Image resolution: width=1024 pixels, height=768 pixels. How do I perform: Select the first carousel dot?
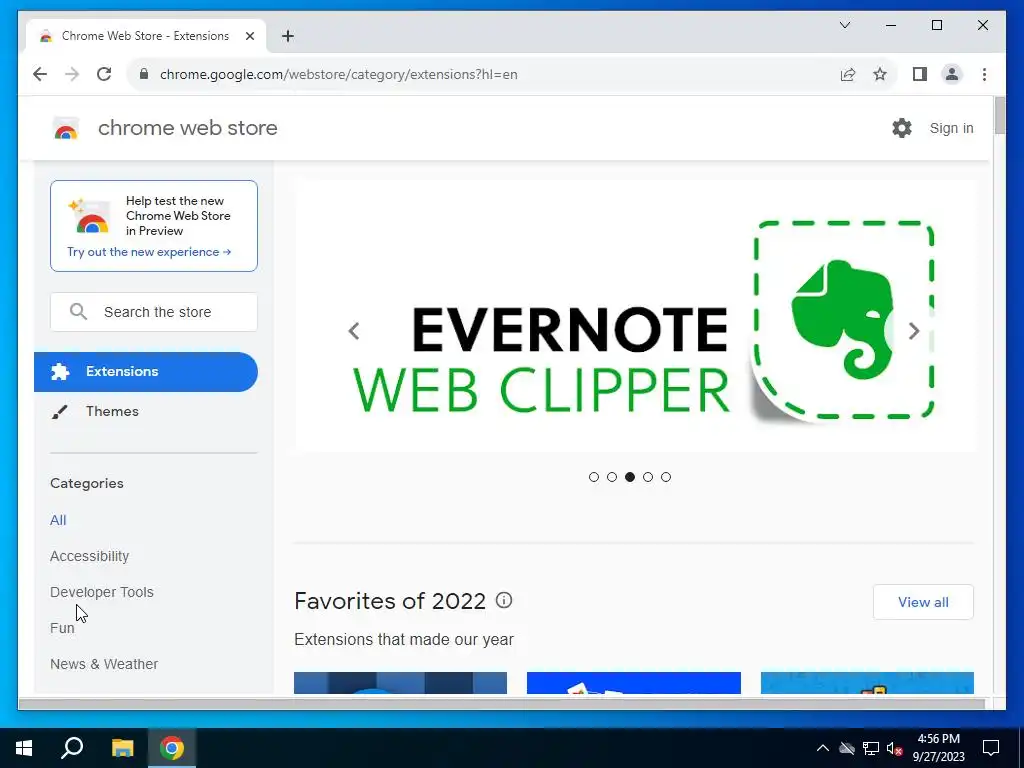coord(594,477)
